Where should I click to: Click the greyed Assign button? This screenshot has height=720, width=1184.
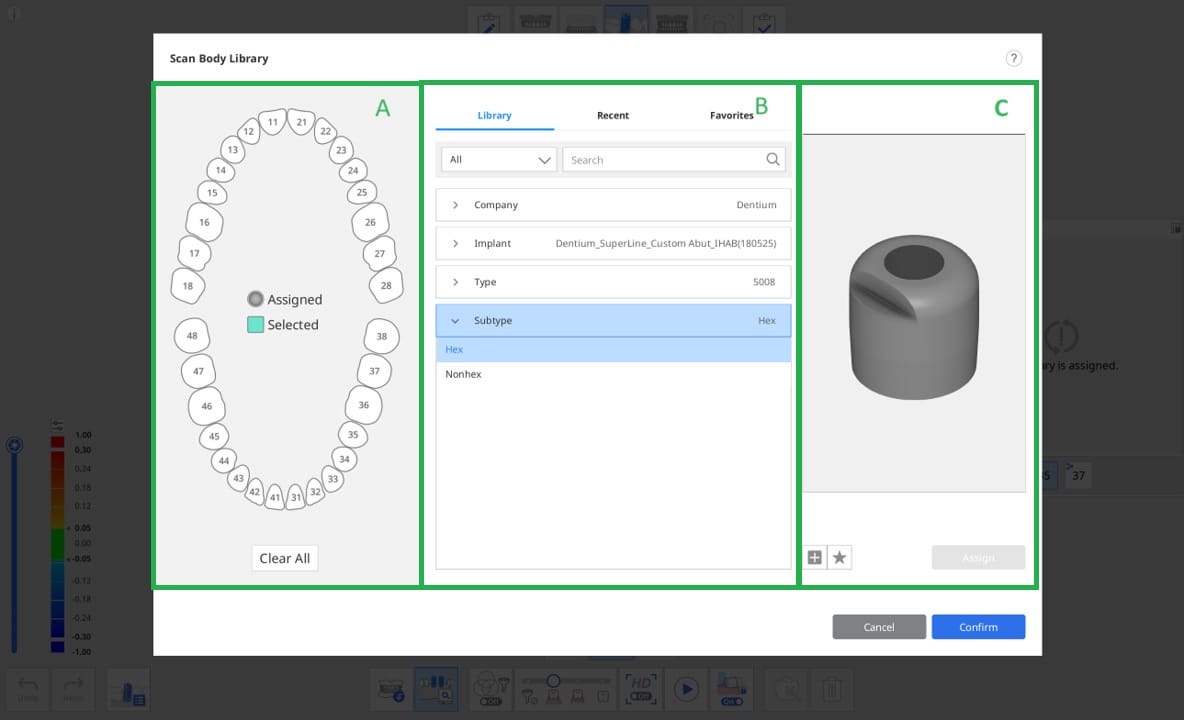(978, 558)
